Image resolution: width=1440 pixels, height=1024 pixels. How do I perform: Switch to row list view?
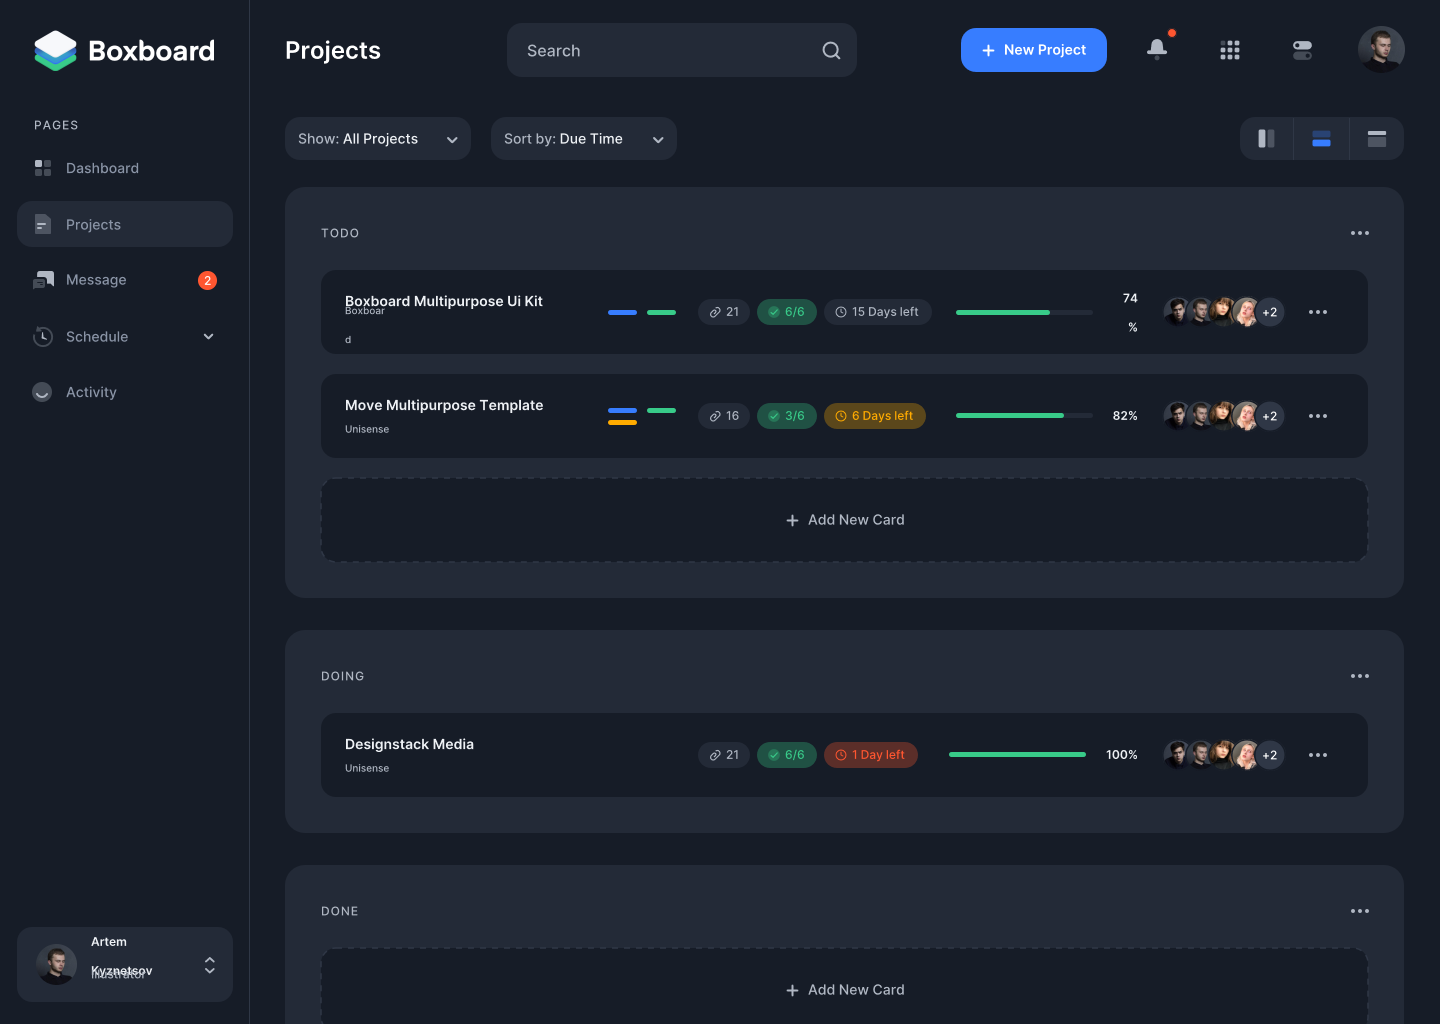pos(1321,138)
